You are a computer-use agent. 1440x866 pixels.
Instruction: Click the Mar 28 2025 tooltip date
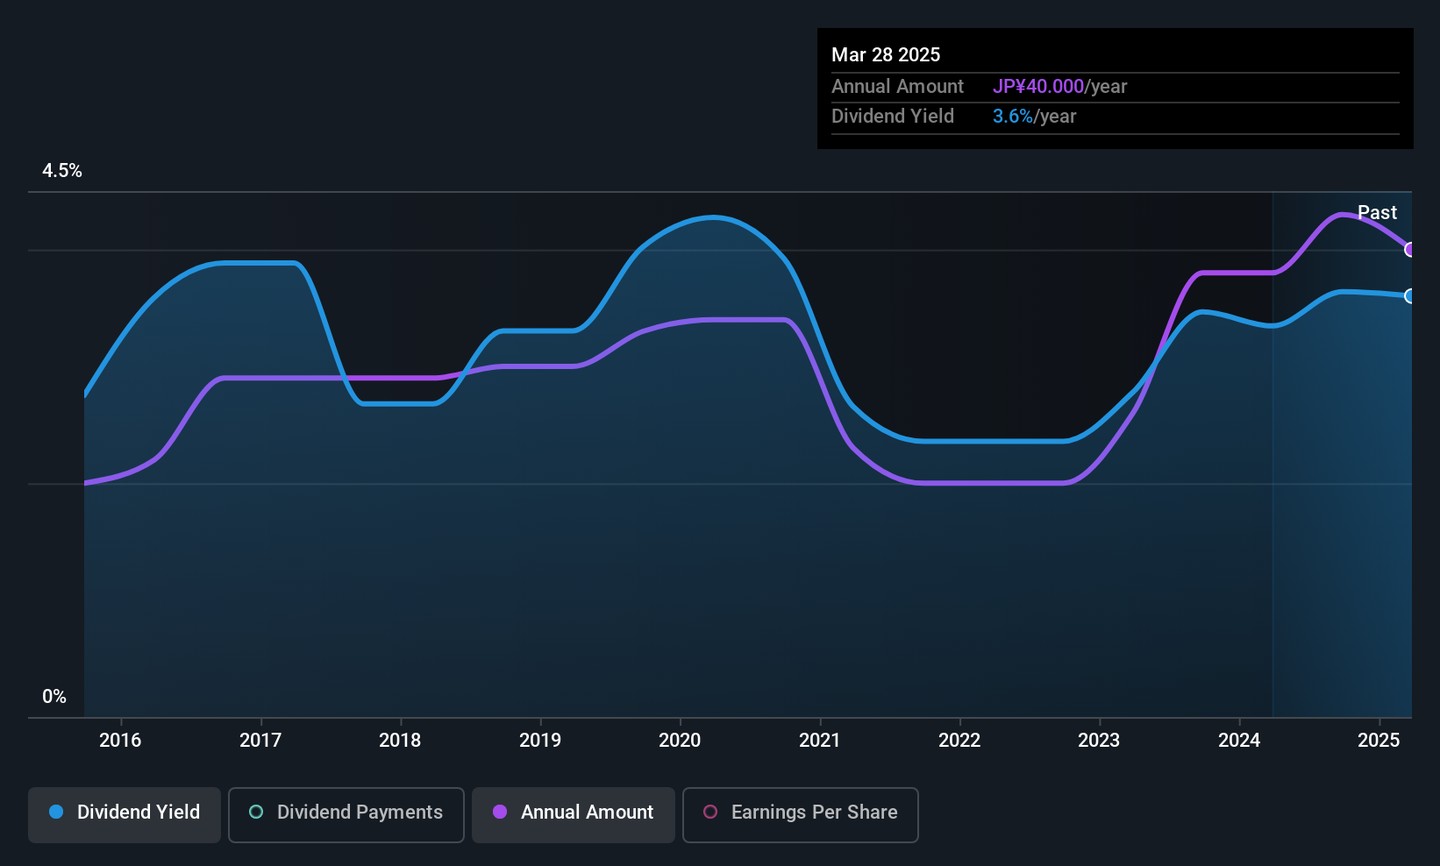pyautogui.click(x=886, y=55)
